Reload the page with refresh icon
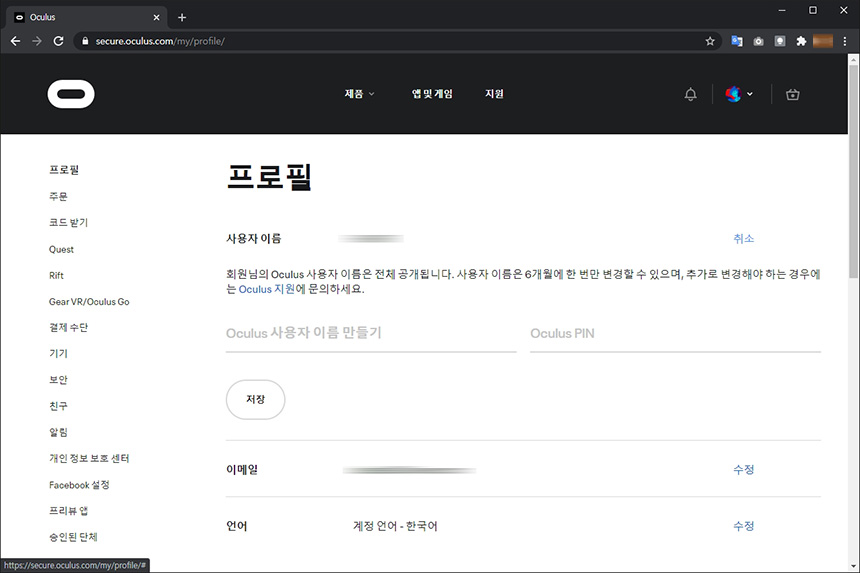 click(x=58, y=41)
